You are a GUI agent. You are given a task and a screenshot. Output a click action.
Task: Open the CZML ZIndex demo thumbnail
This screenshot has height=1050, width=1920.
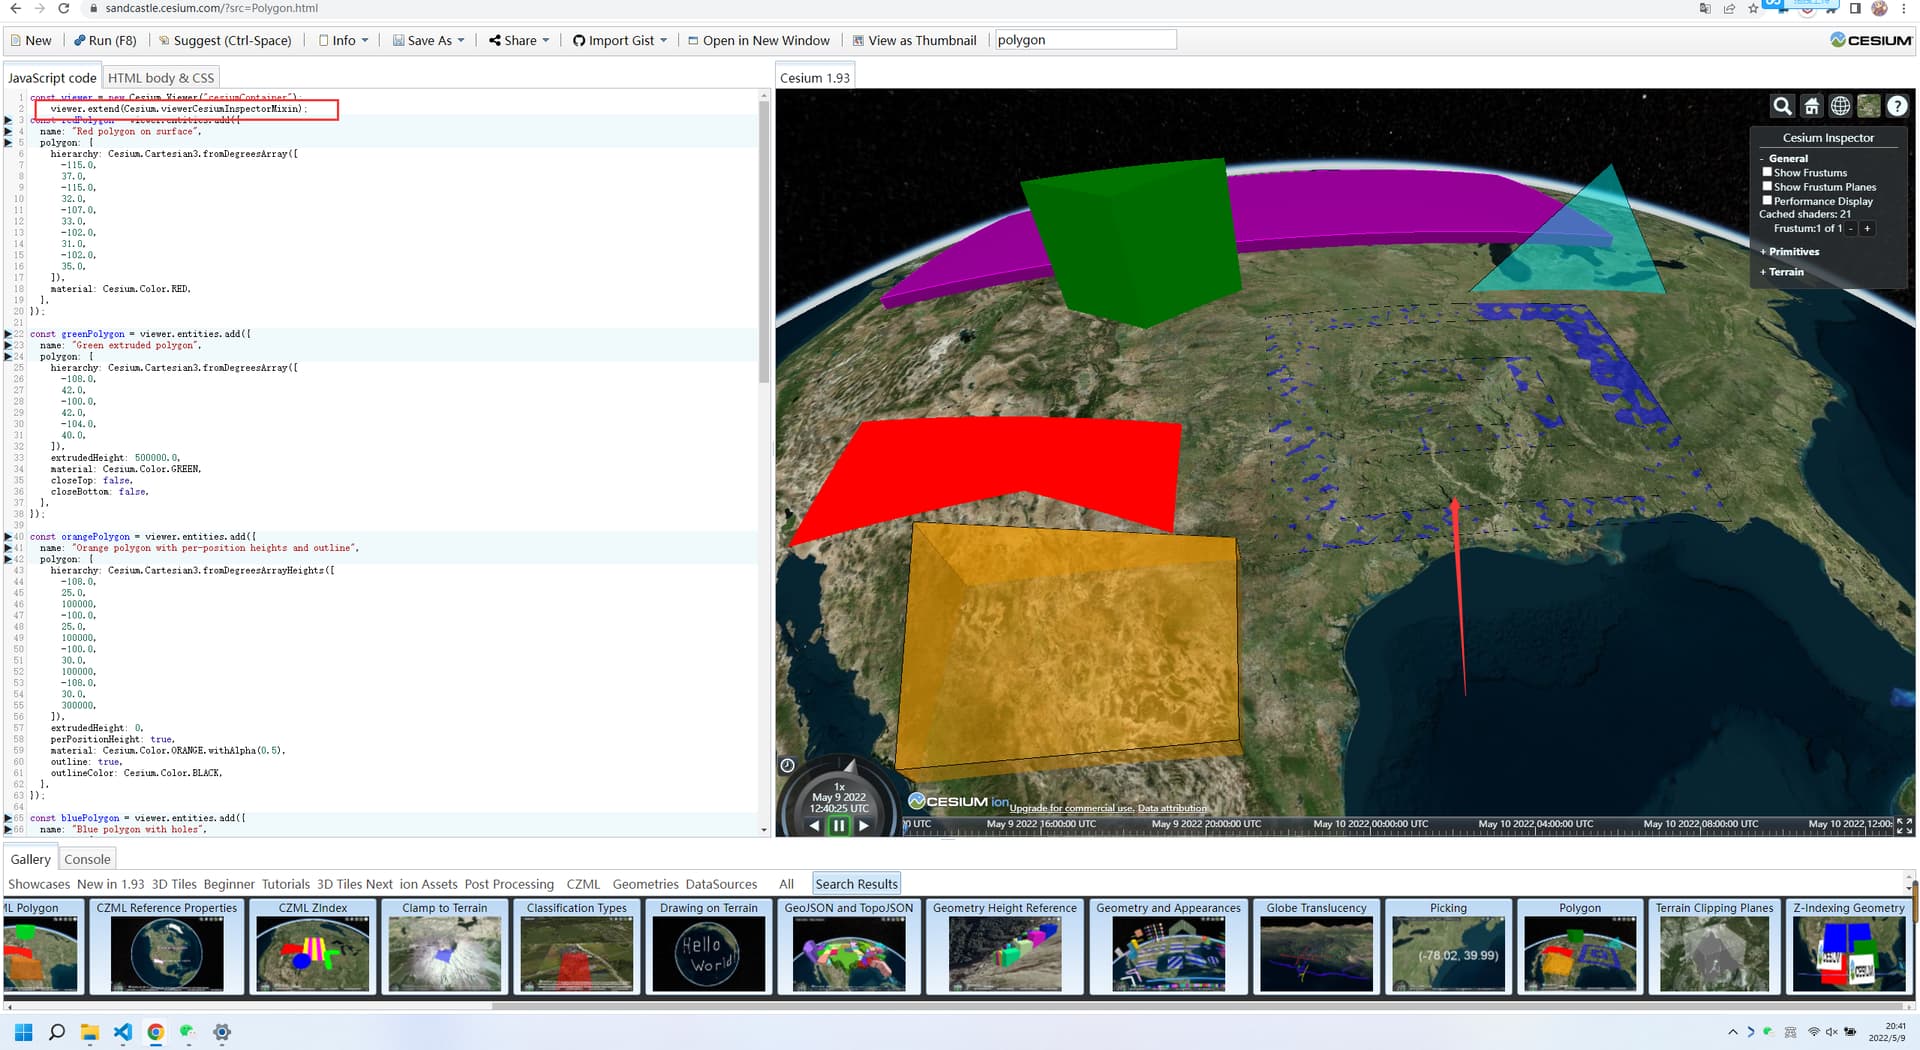coord(313,946)
